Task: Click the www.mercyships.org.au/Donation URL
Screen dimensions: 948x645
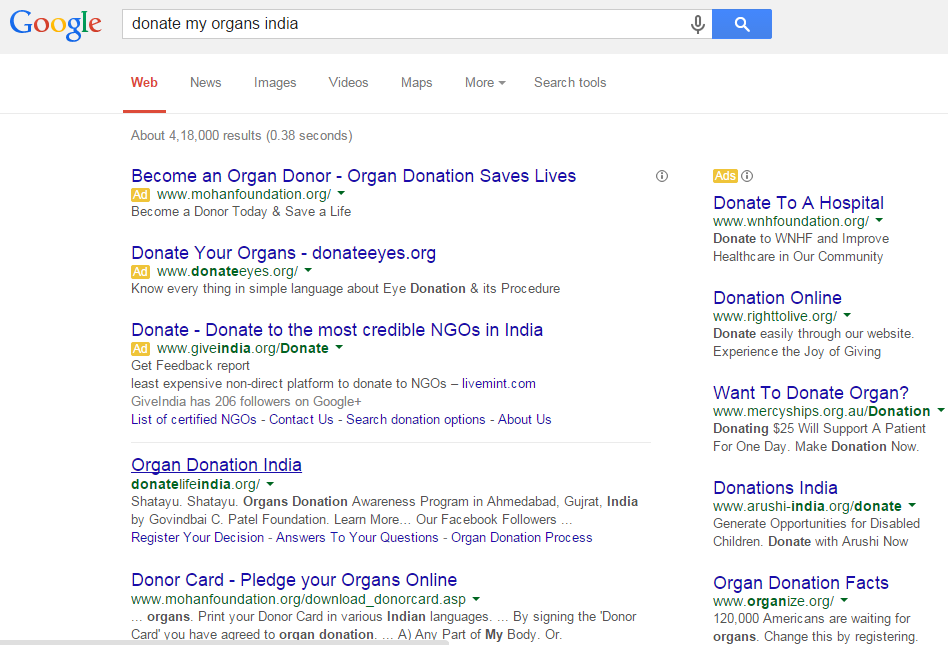Action: pyautogui.click(x=822, y=411)
